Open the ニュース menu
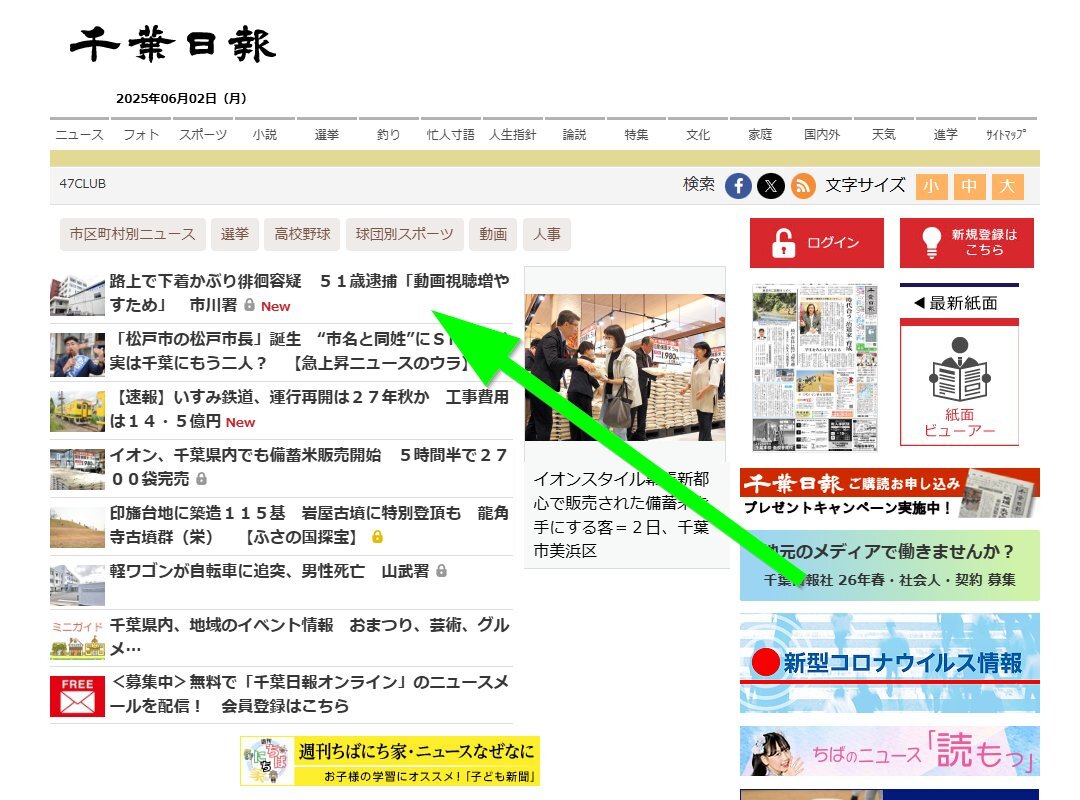 [79, 134]
